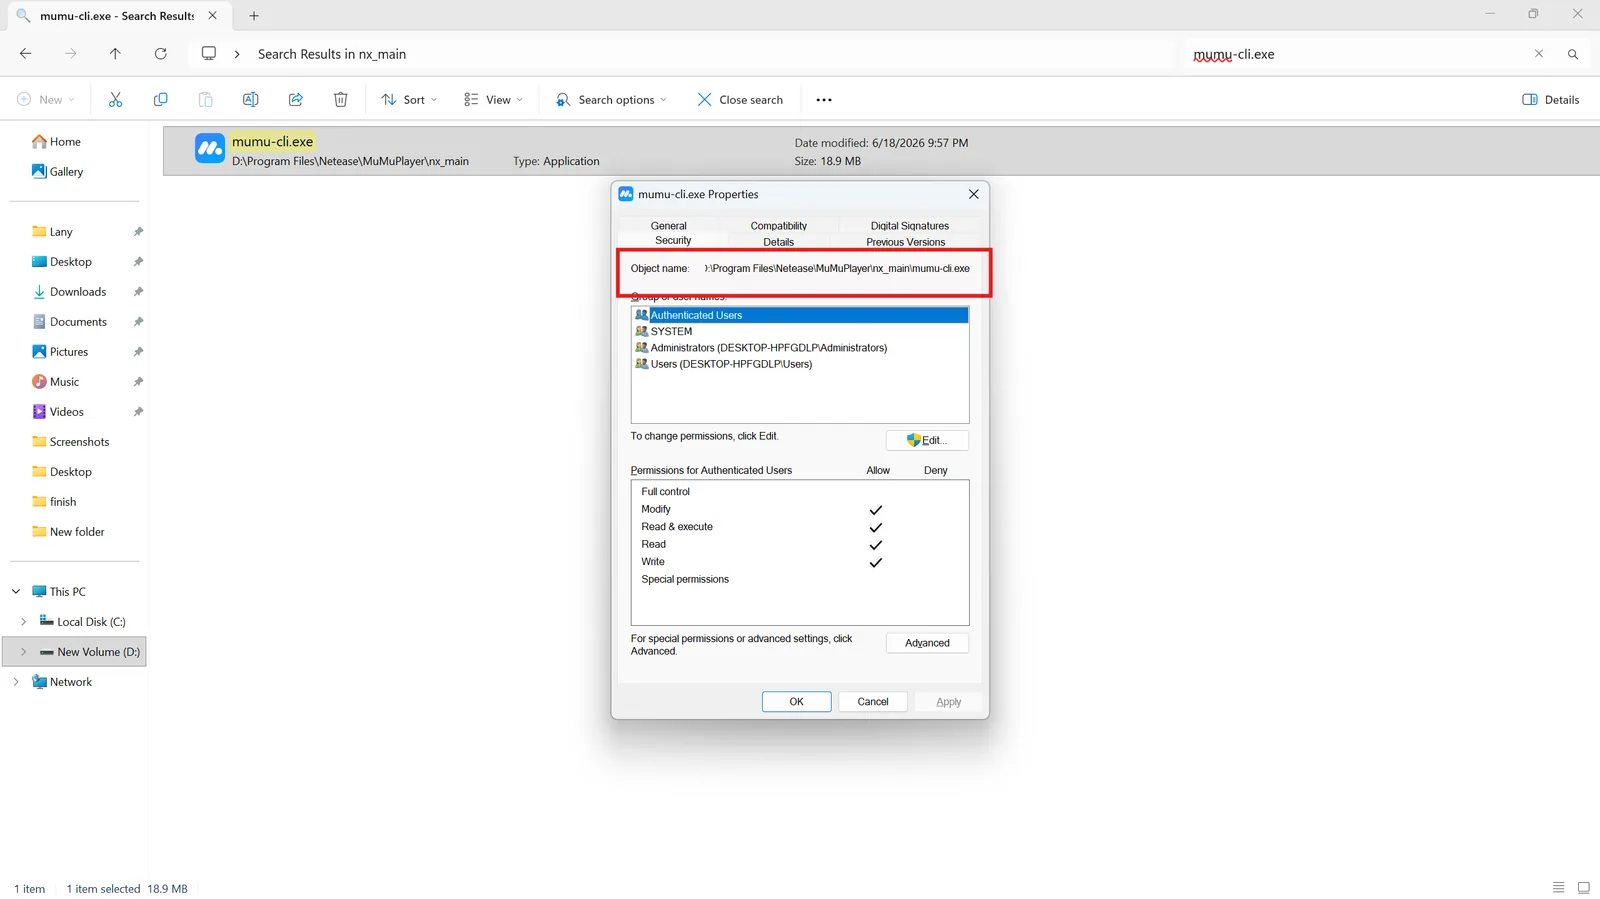The width and height of the screenshot is (1600, 899).
Task: Open the New dropdown
Action: coord(46,100)
